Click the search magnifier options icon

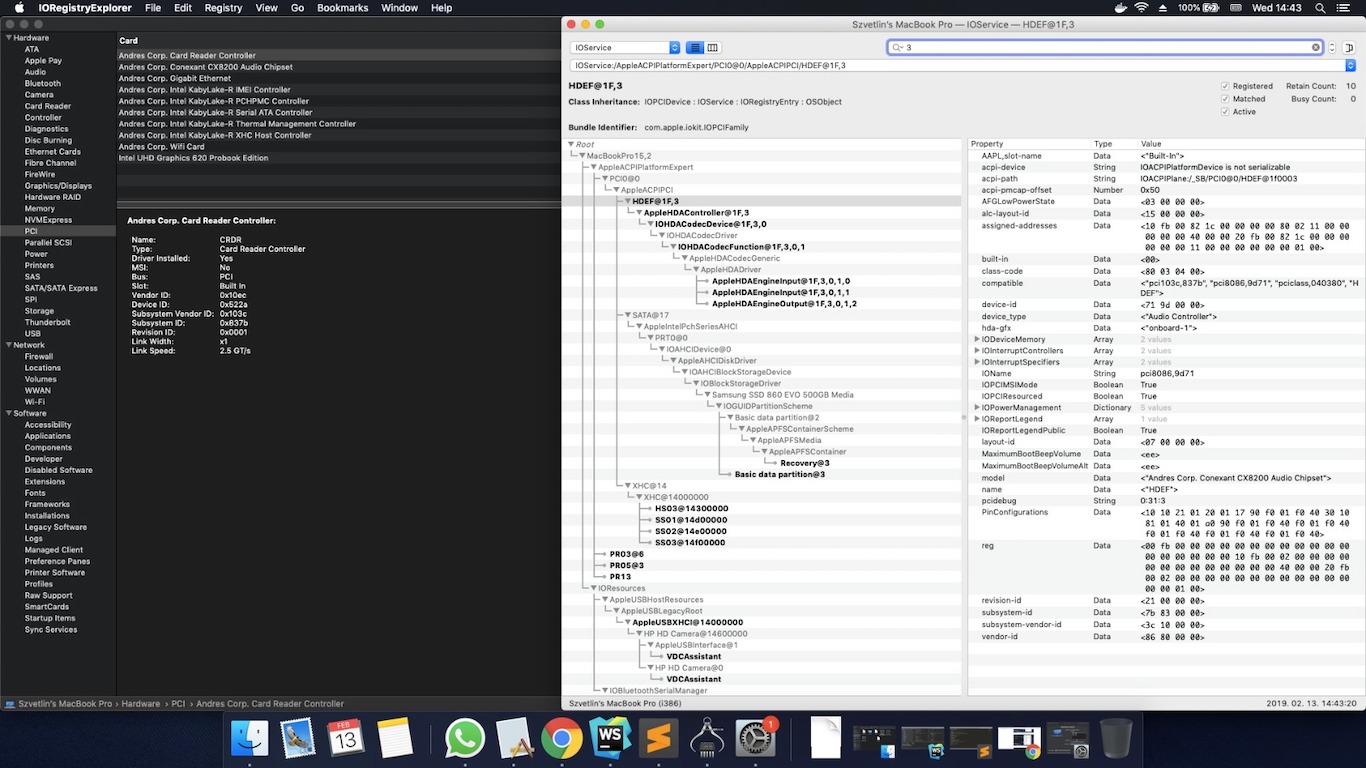point(896,47)
